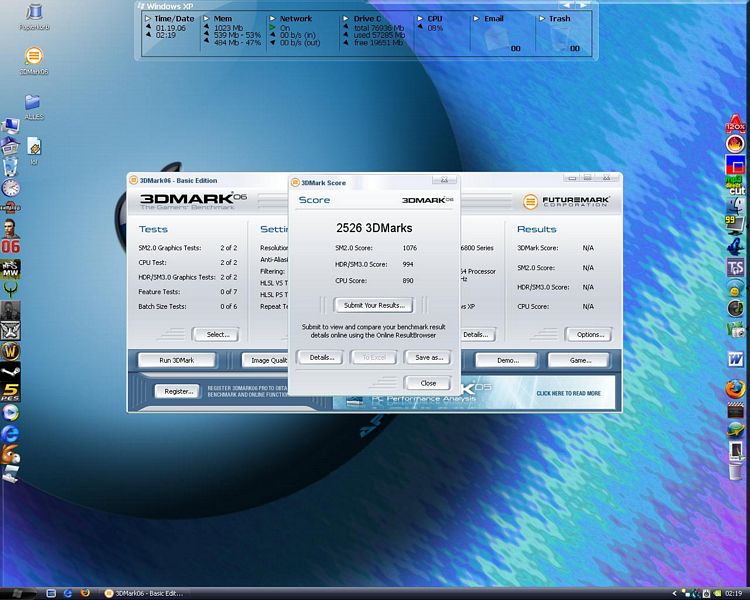This screenshot has height=600, width=750.
Task: Open system Details button in main window
Action: [477, 334]
